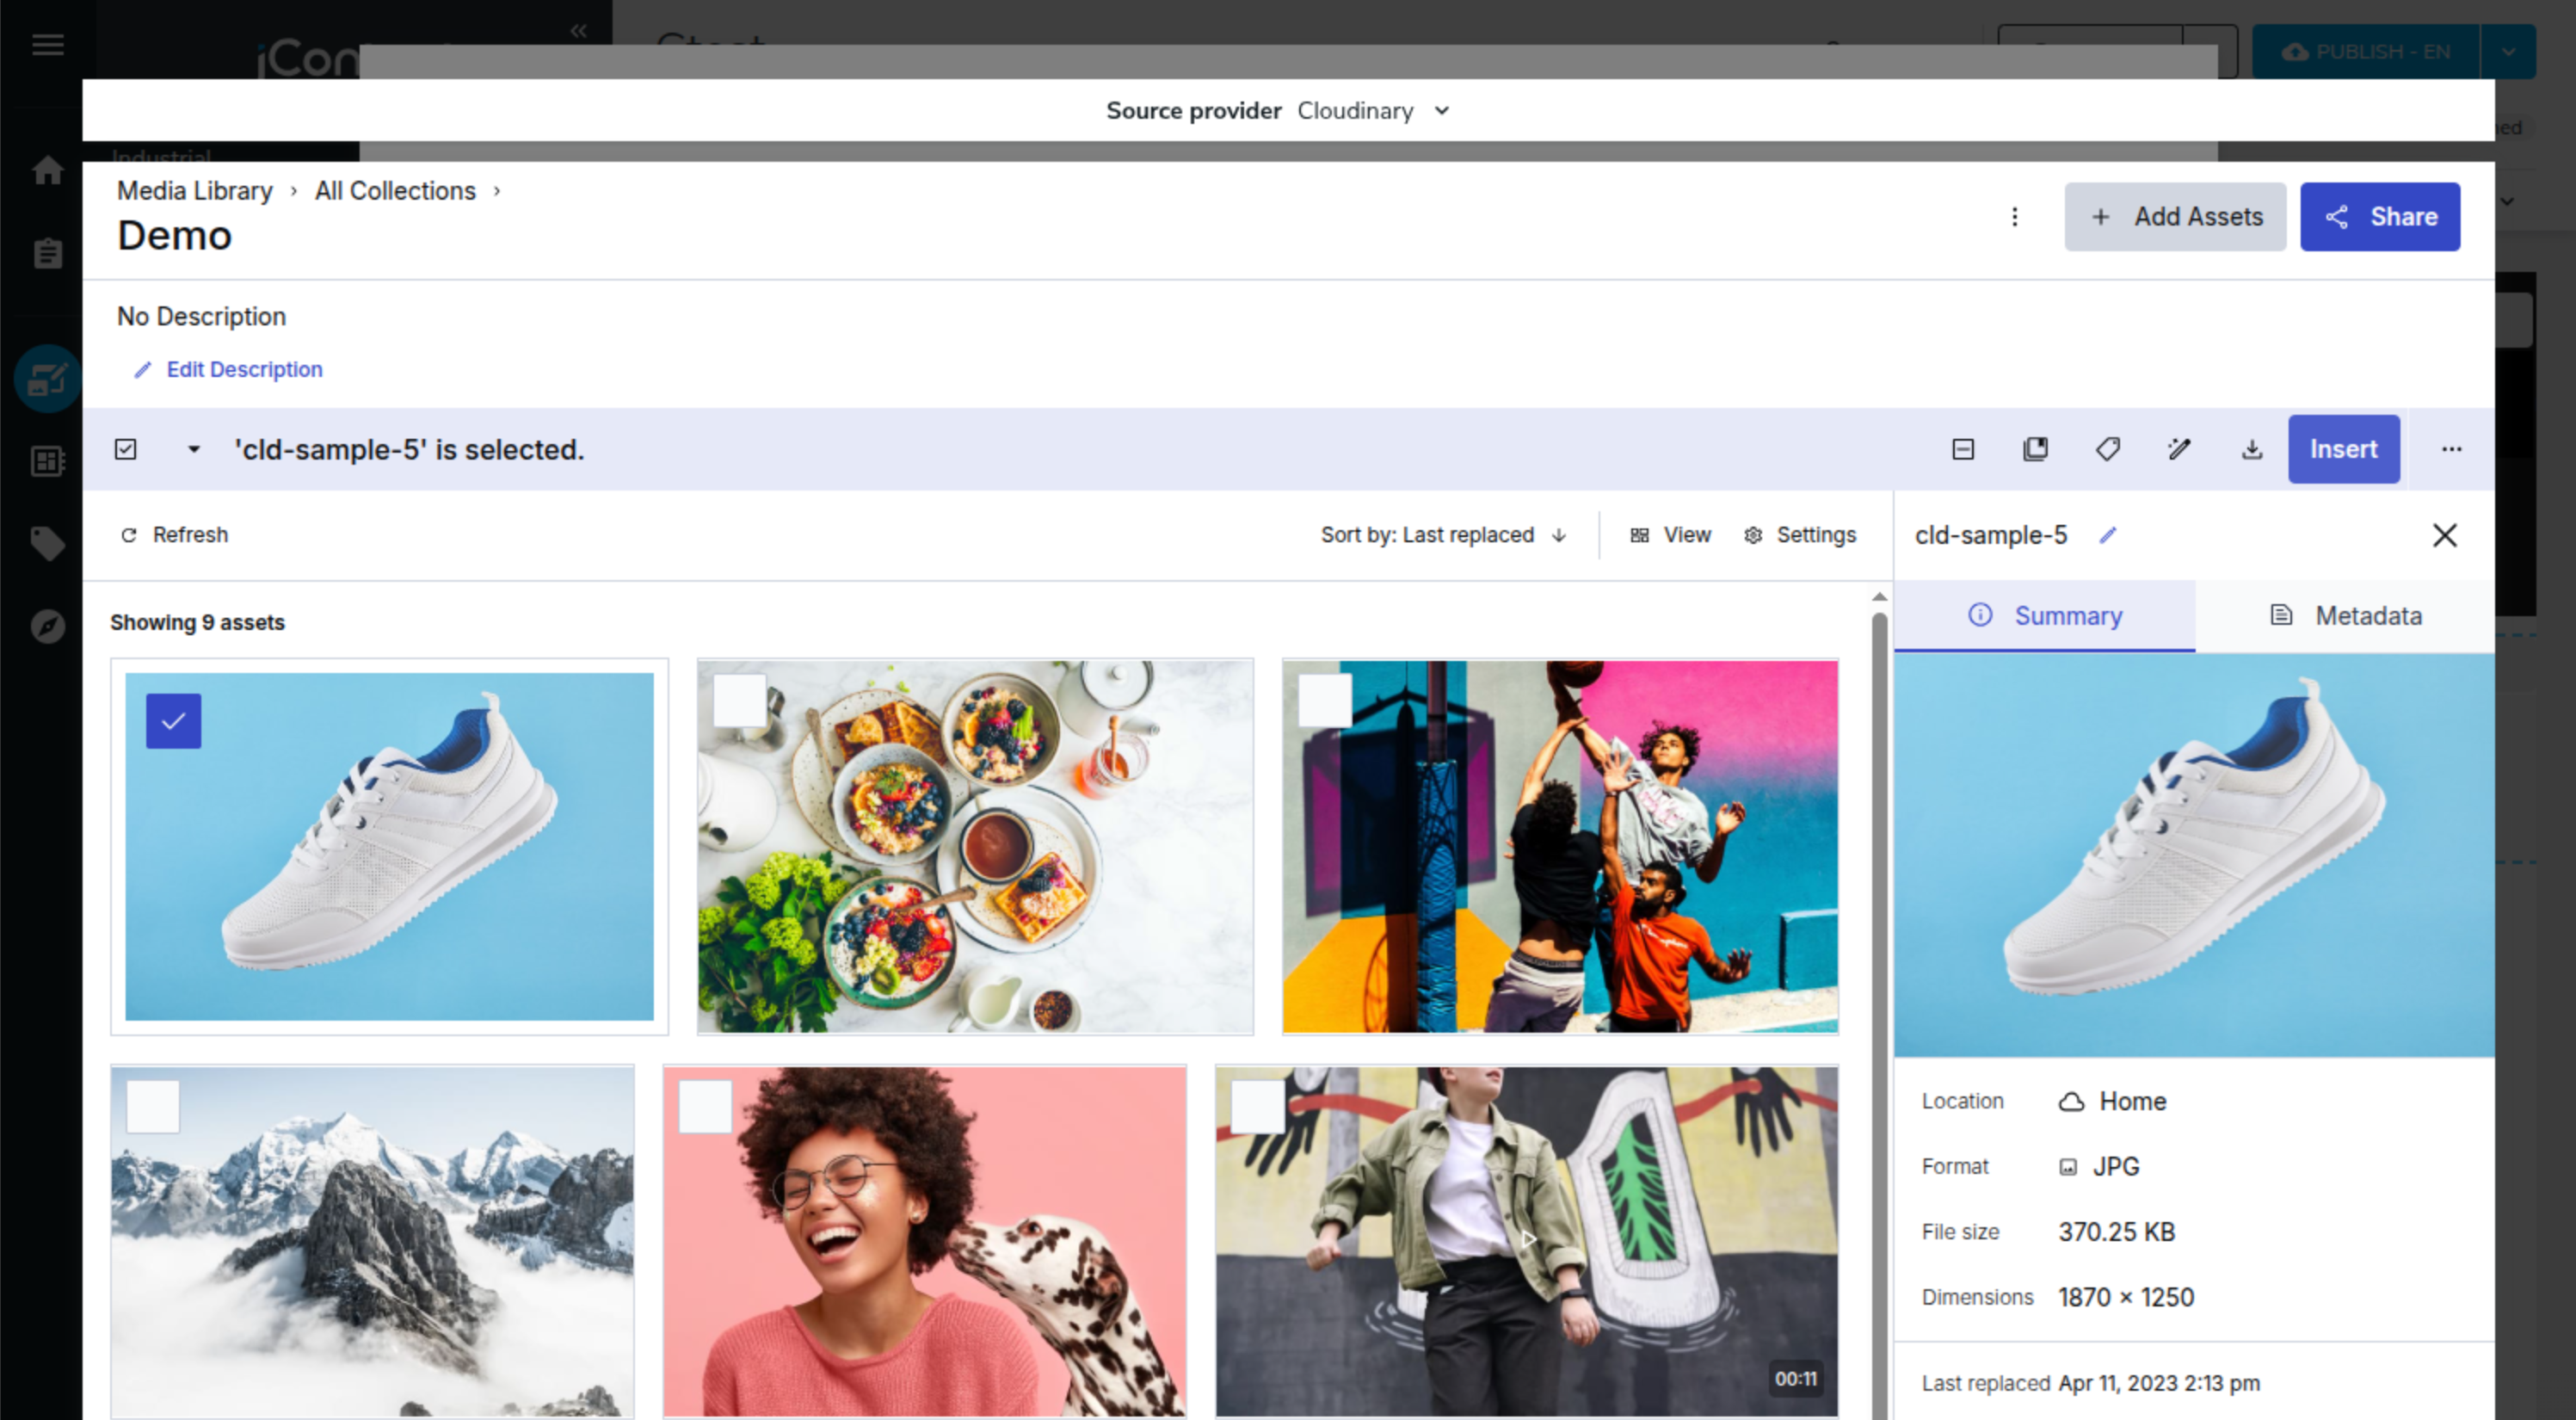Select the food breakfast image checkbox
The height and width of the screenshot is (1420, 2576).
tap(739, 700)
